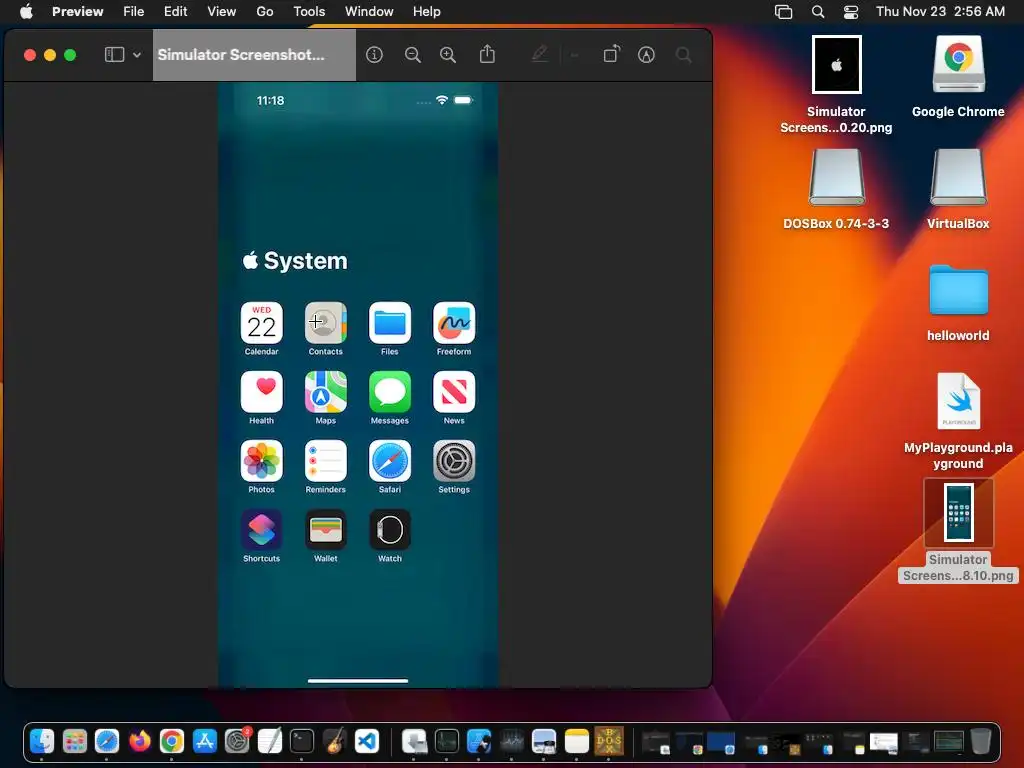The height and width of the screenshot is (768, 1024).
Task: Click the Reminders app icon in the image
Action: (x=325, y=461)
